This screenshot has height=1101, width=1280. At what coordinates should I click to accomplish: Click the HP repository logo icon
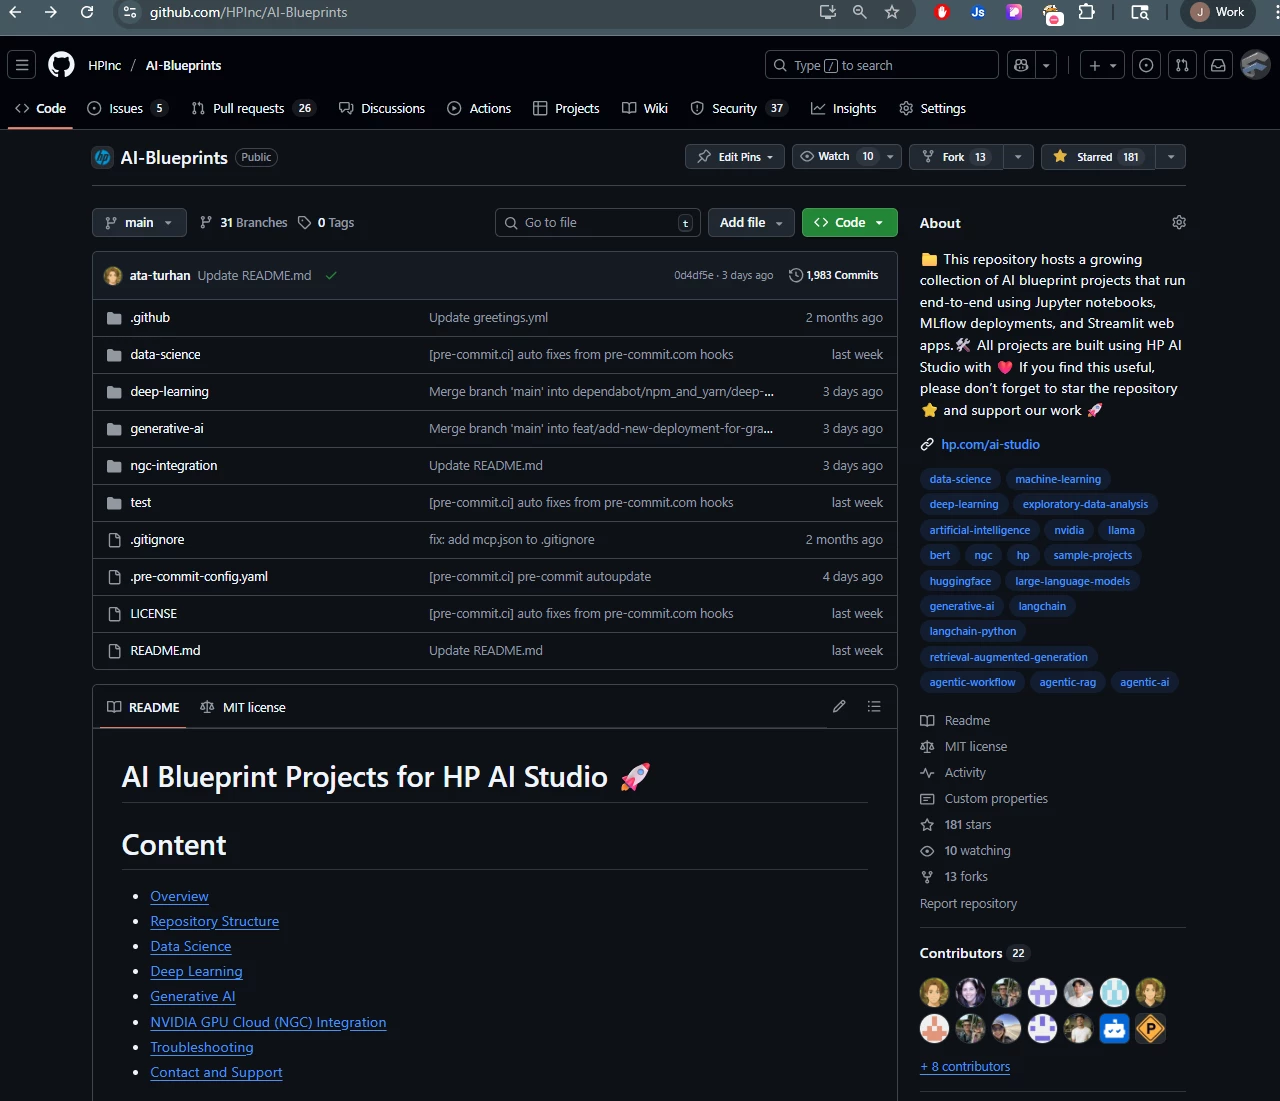tap(102, 157)
